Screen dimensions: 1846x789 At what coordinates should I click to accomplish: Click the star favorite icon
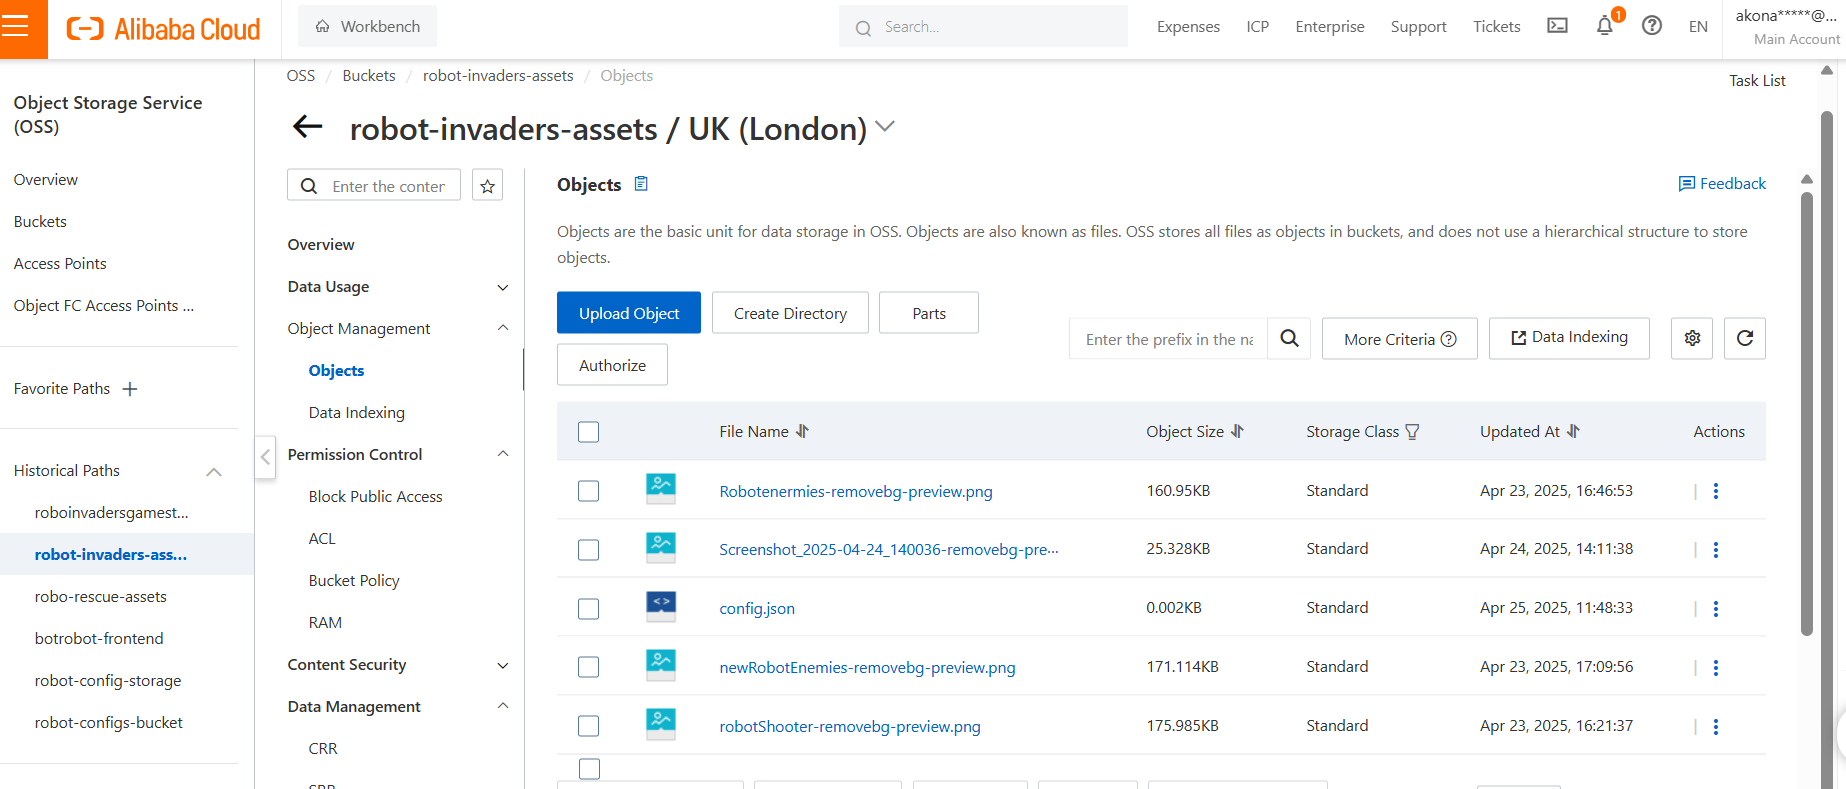pyautogui.click(x=487, y=186)
